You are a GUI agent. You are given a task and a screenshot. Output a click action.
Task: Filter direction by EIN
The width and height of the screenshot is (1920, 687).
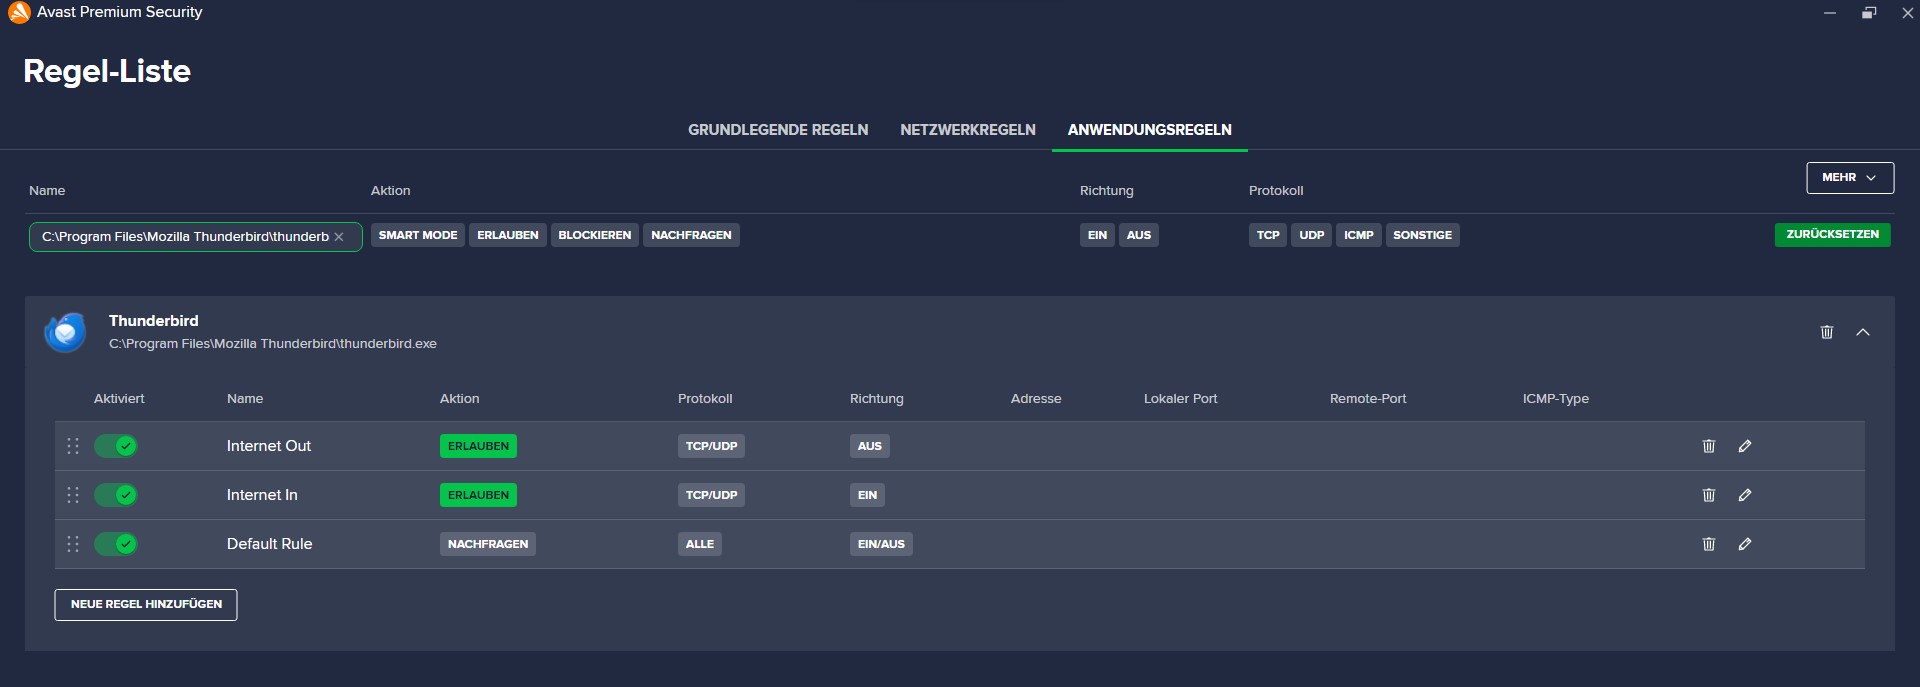tap(1097, 235)
